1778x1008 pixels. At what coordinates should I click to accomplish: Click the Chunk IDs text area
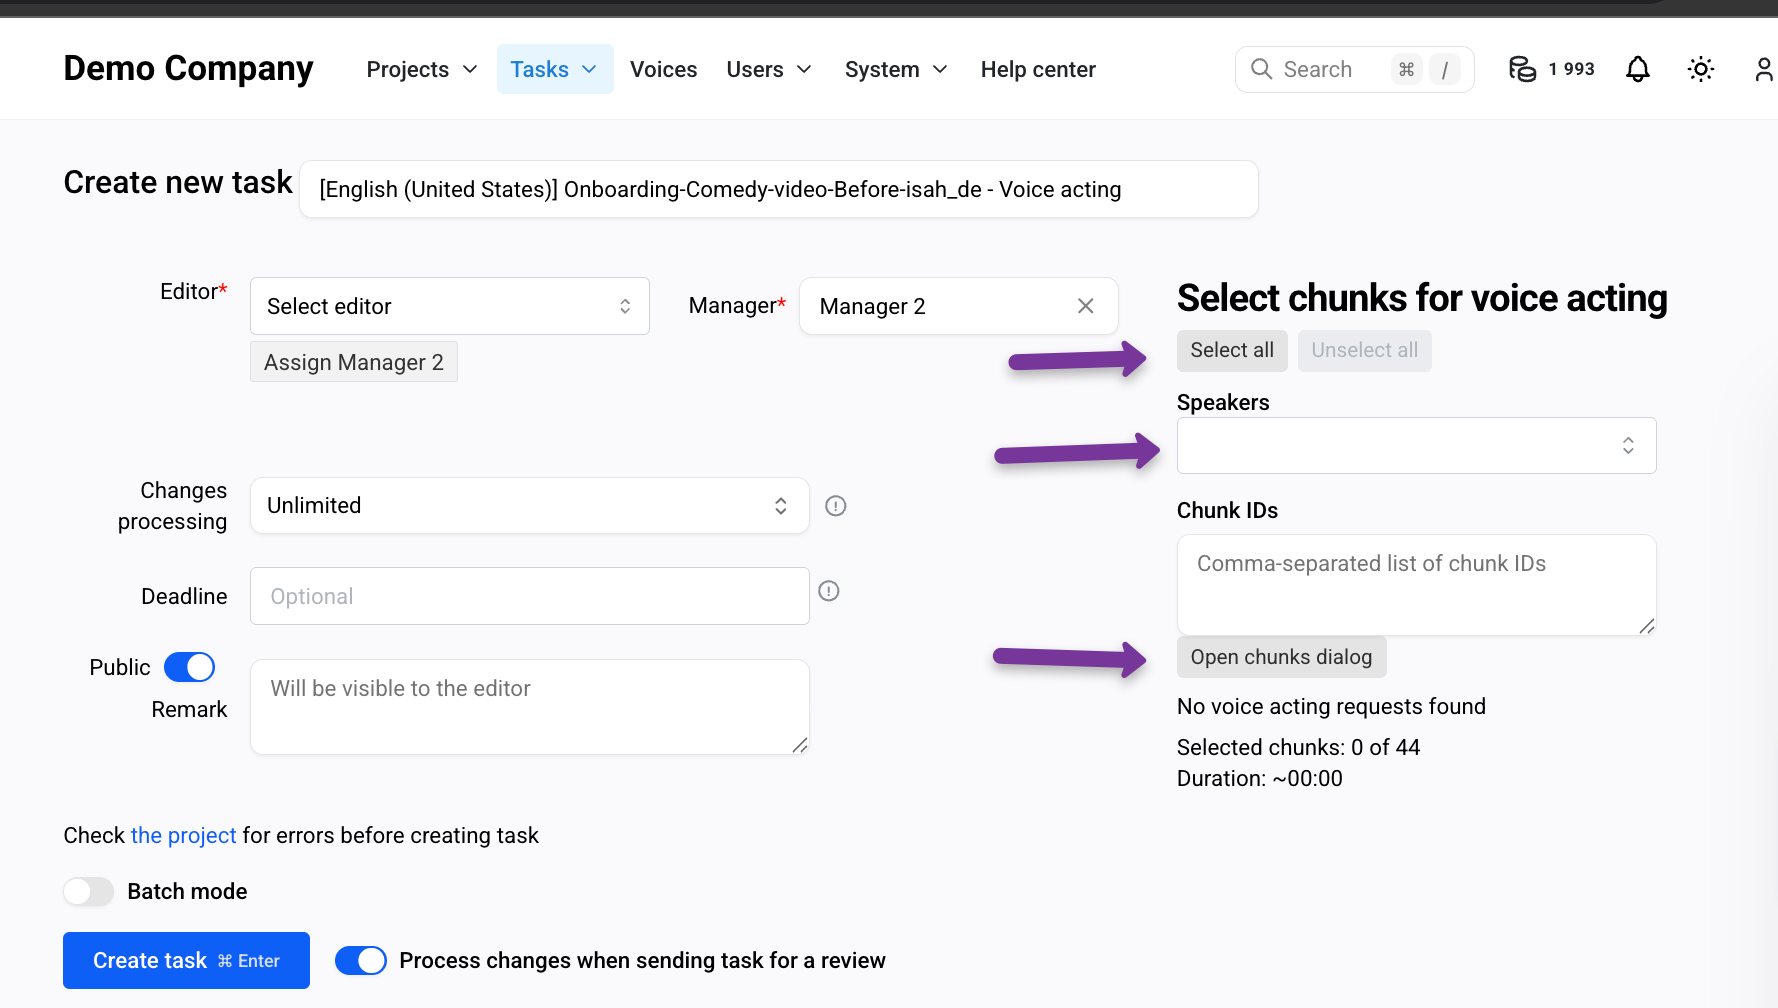click(x=1416, y=585)
